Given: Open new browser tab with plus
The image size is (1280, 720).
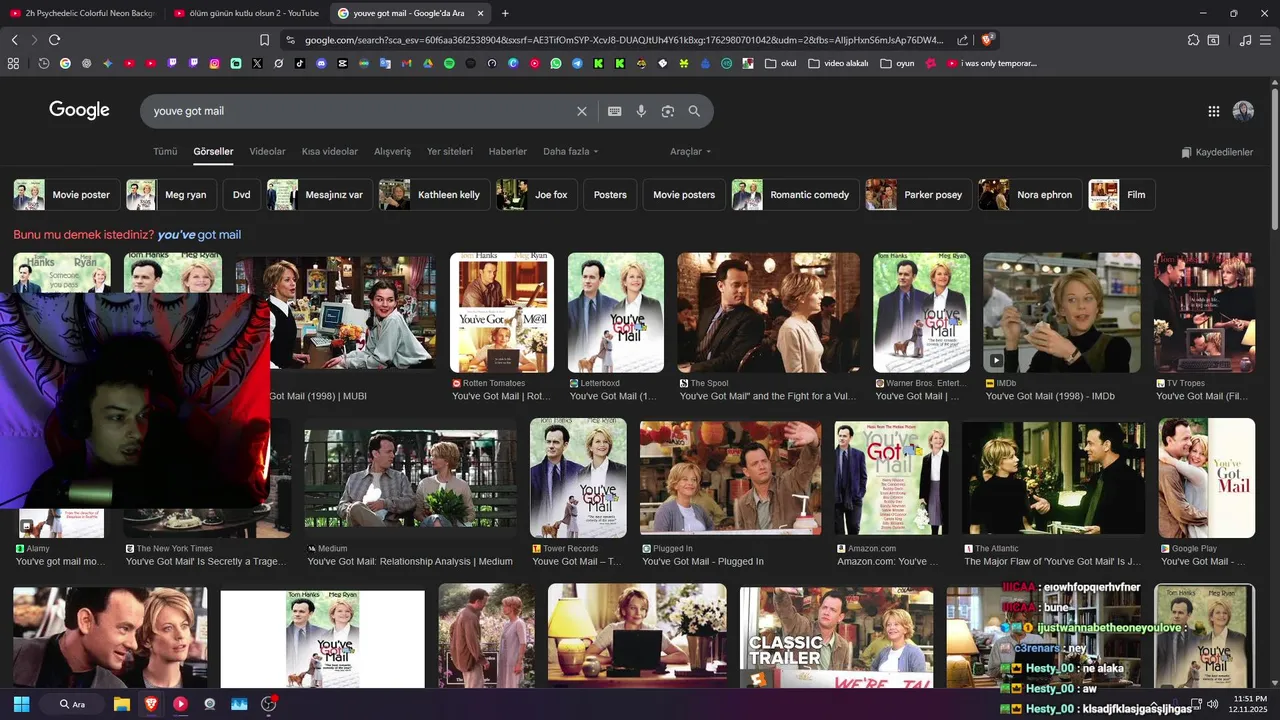Looking at the screenshot, I should coord(505,13).
